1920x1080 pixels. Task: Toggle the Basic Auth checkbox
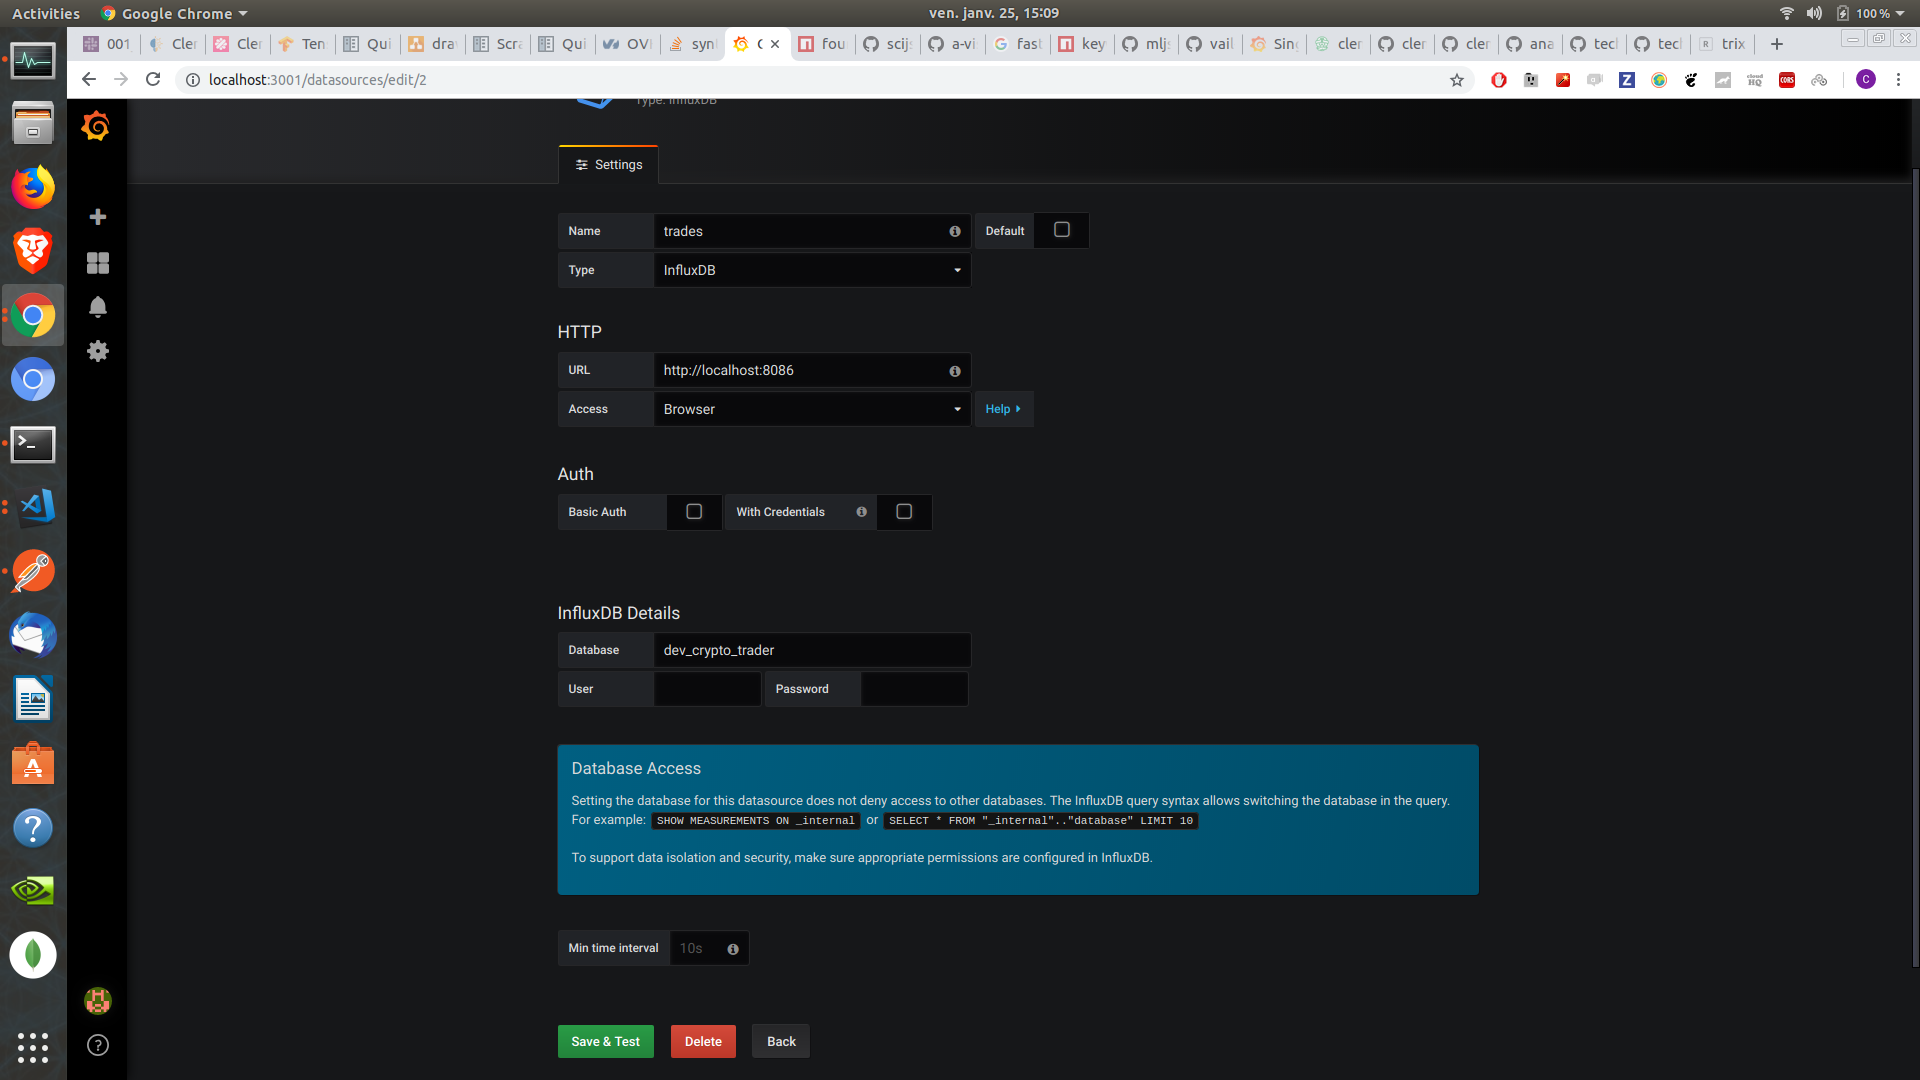694,512
